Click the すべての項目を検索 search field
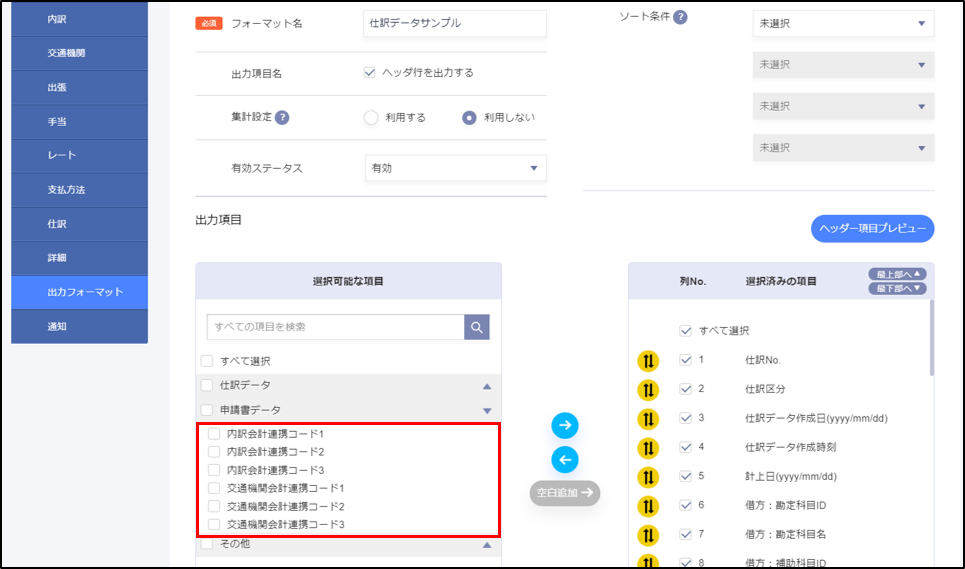This screenshot has width=965, height=569. [335, 327]
